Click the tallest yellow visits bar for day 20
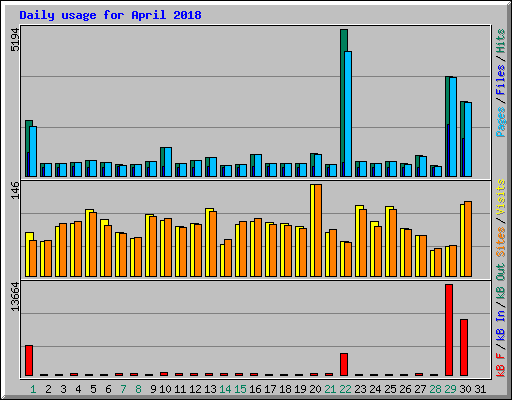The height and width of the screenshot is (400, 512). click(312, 230)
